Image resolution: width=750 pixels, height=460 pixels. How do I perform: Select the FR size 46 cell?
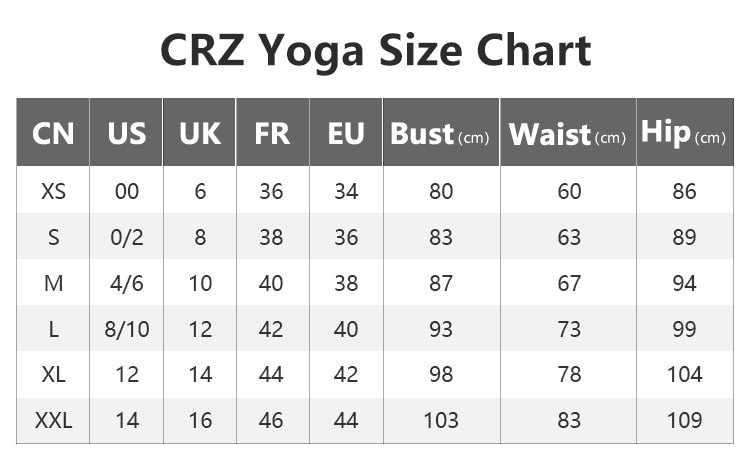click(271, 421)
